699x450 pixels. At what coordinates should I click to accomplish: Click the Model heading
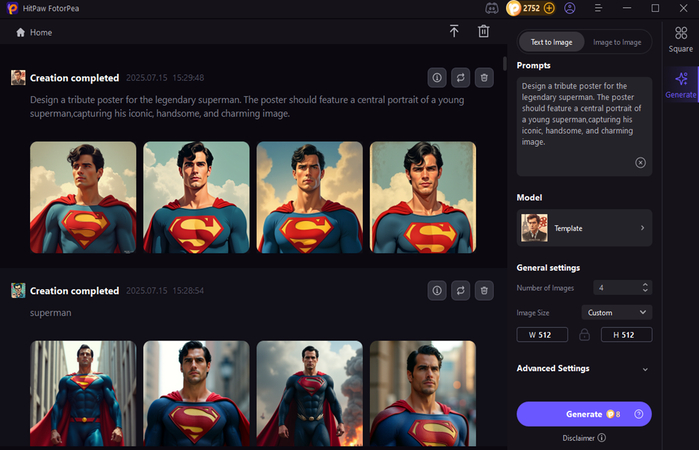529,197
